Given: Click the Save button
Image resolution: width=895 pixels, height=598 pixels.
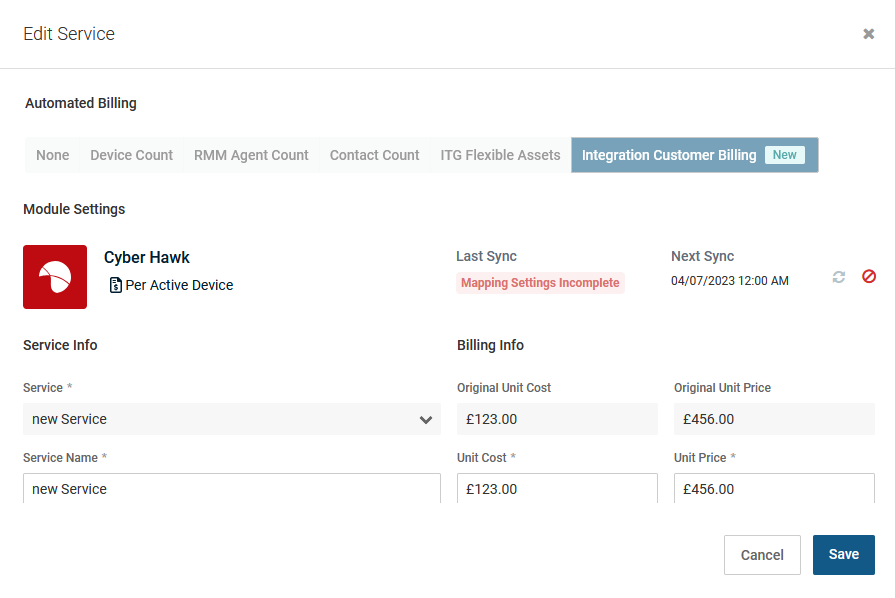Looking at the screenshot, I should (x=844, y=555).
